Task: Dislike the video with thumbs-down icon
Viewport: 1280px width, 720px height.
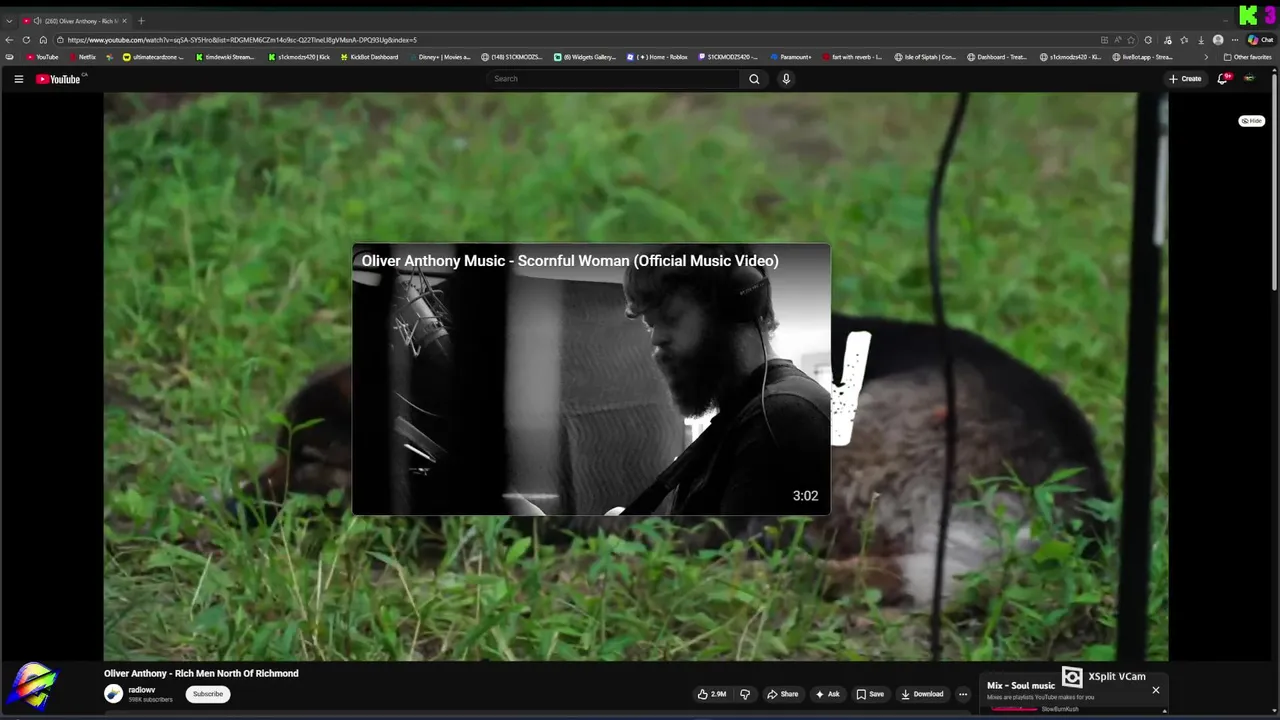Action: point(744,694)
